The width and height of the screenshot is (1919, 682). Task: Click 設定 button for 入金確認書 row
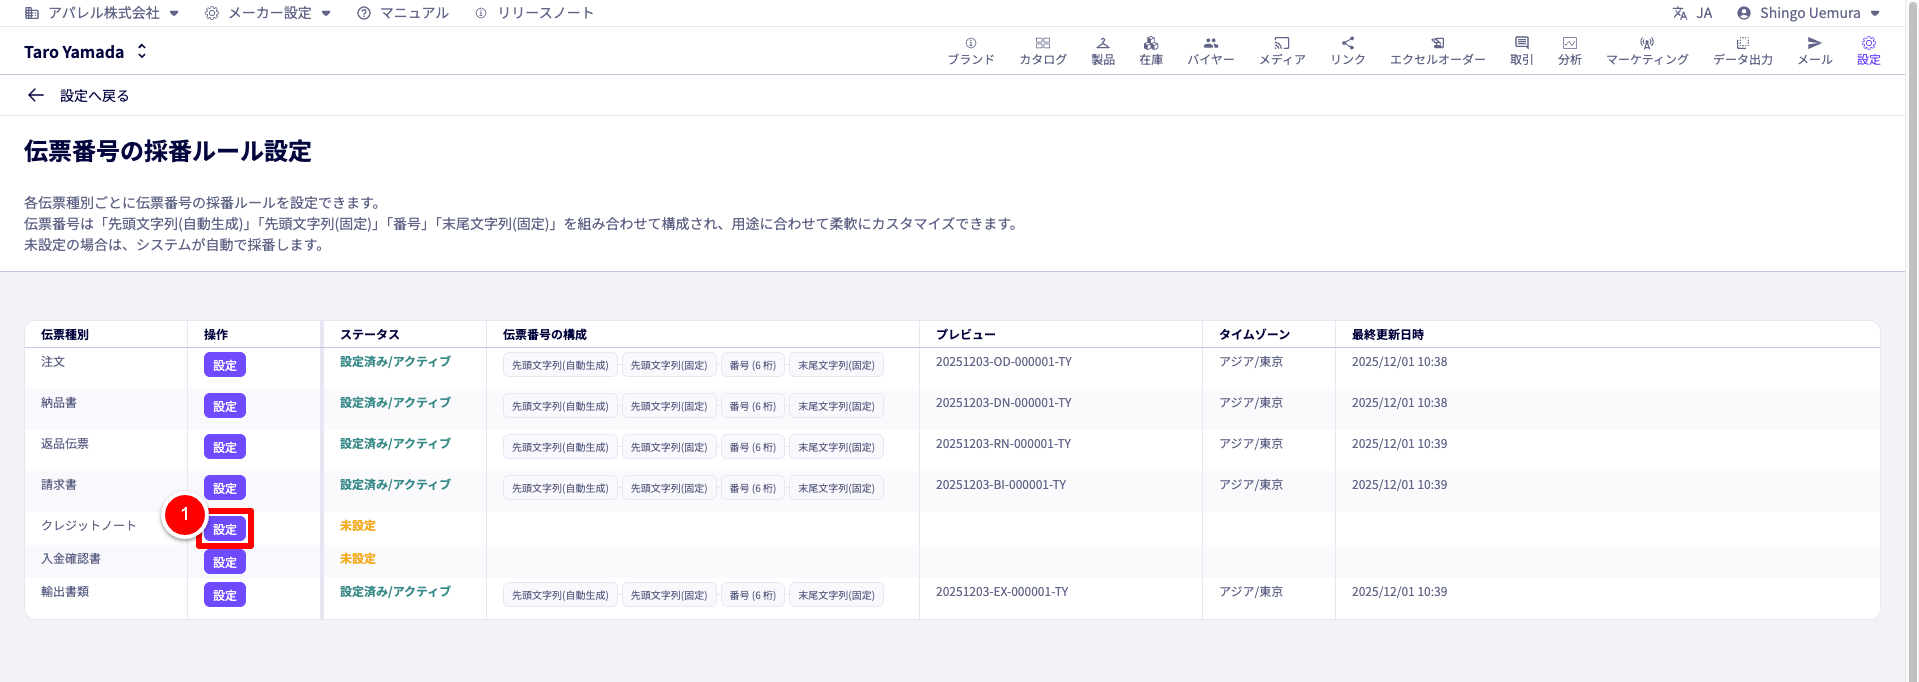coord(225,562)
